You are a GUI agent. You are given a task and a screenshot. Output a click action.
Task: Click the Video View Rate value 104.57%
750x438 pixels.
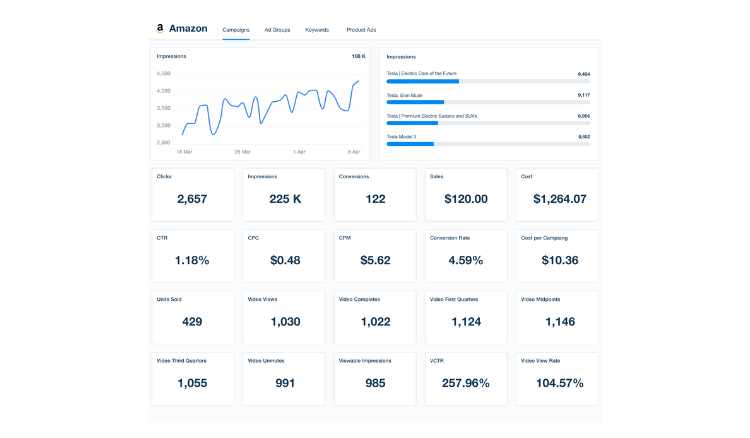coord(560,383)
